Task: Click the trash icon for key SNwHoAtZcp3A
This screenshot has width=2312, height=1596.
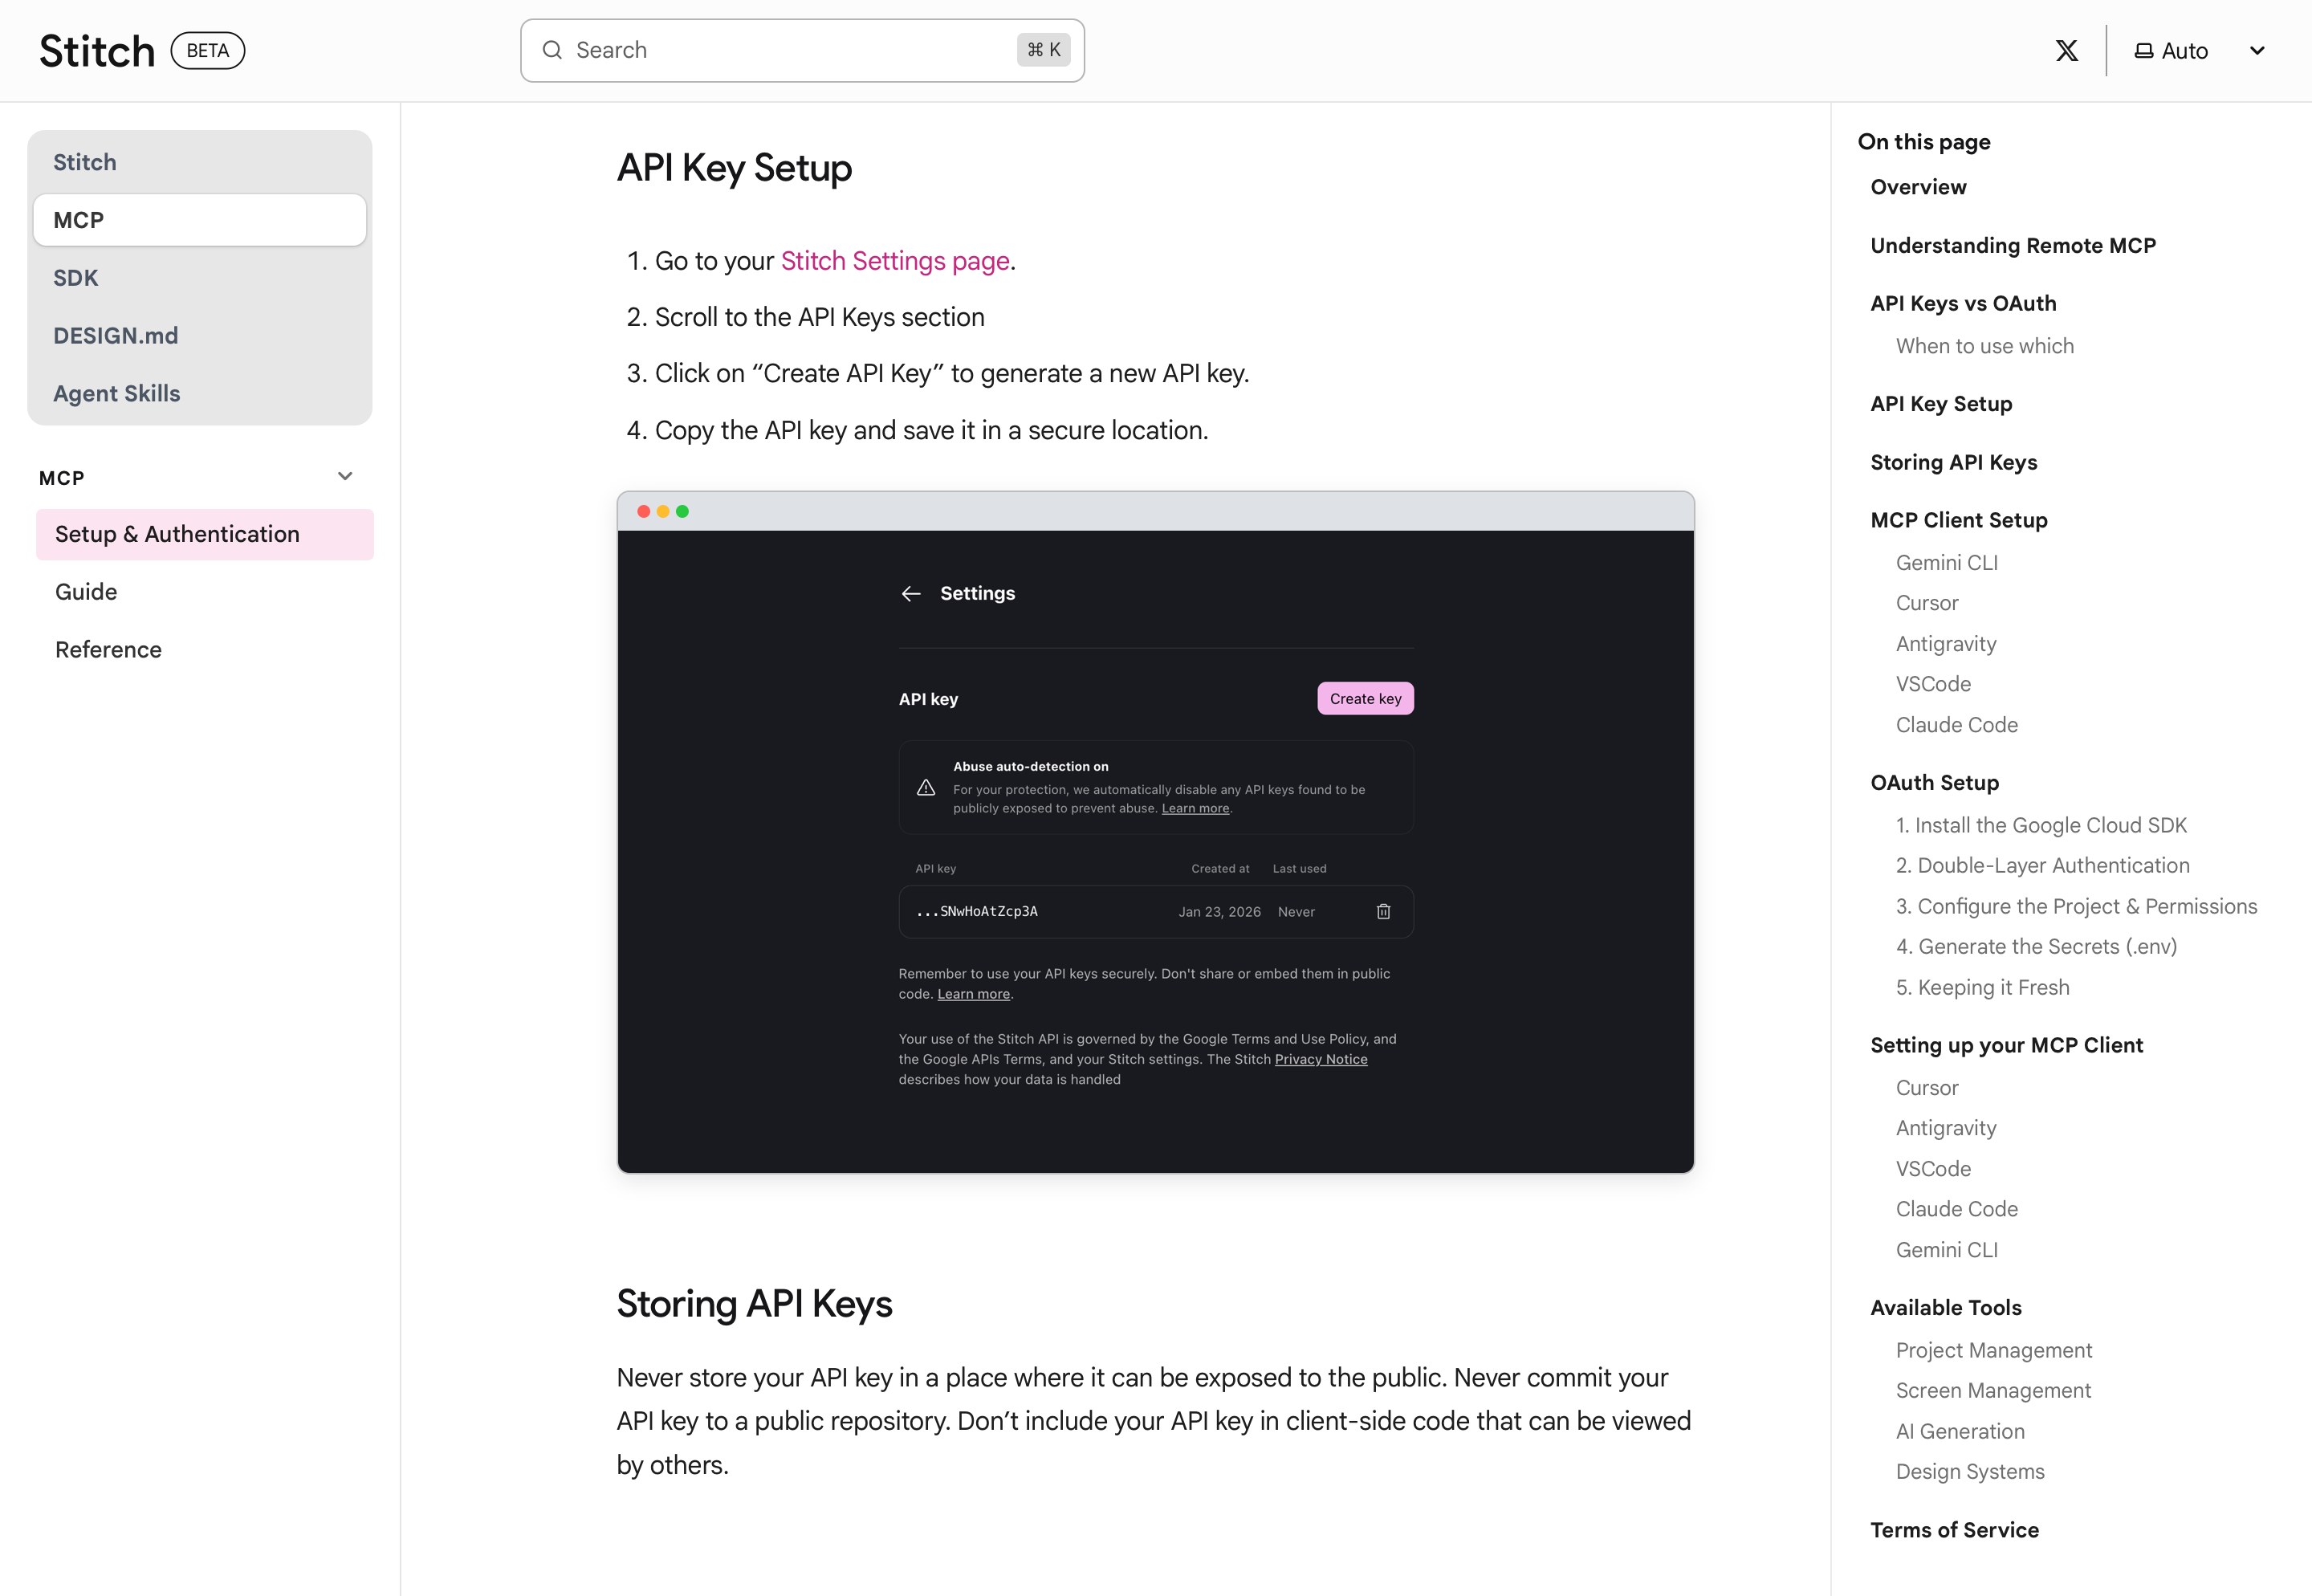Action: point(1383,911)
